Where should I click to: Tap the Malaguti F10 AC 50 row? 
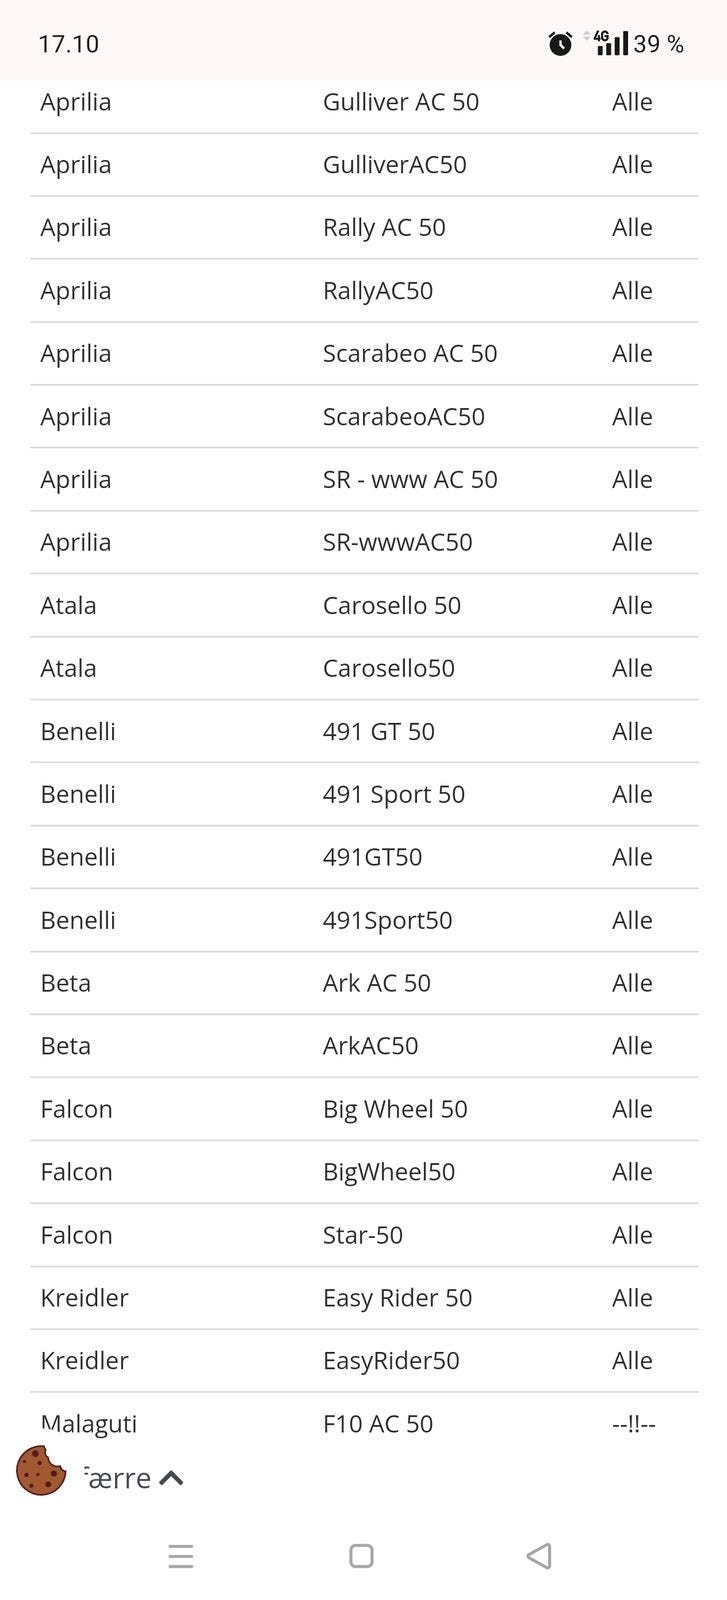[x=377, y=1424]
